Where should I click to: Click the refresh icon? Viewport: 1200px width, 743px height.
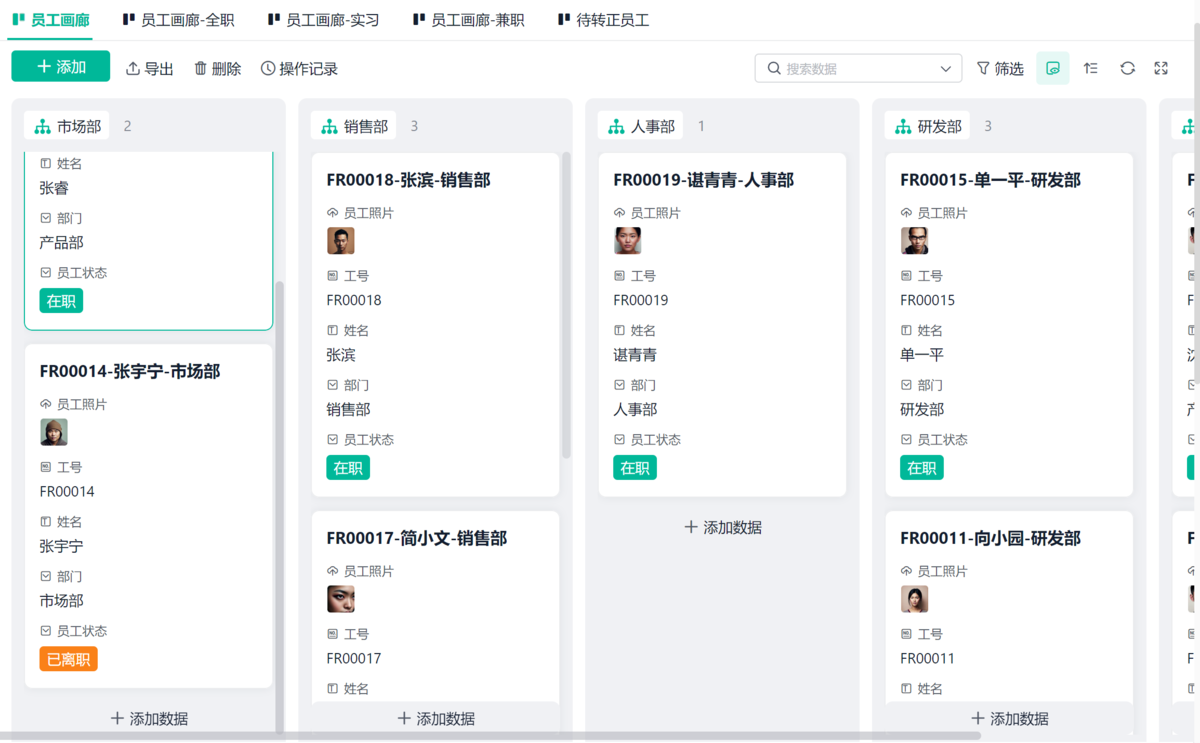[x=1127, y=68]
